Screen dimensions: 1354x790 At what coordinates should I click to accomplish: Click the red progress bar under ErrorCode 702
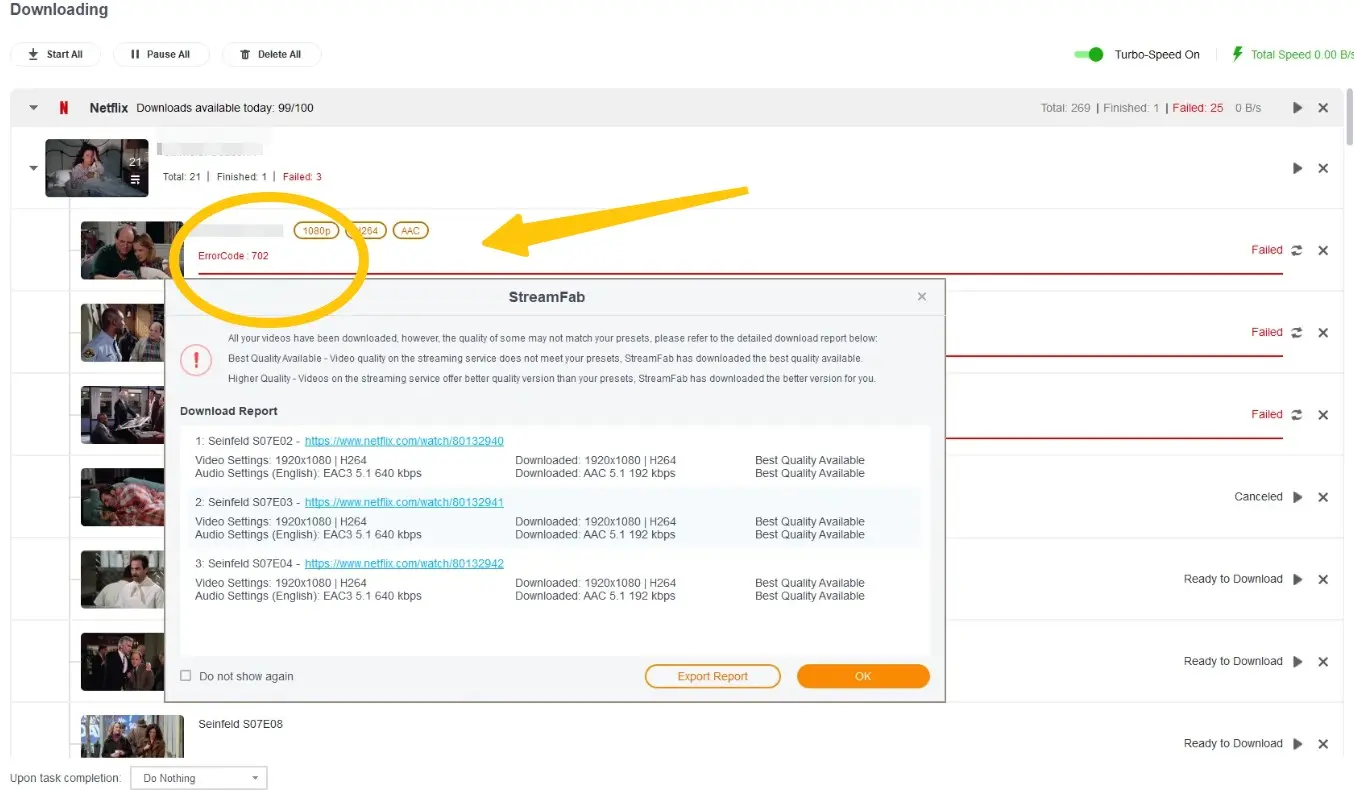pos(740,273)
